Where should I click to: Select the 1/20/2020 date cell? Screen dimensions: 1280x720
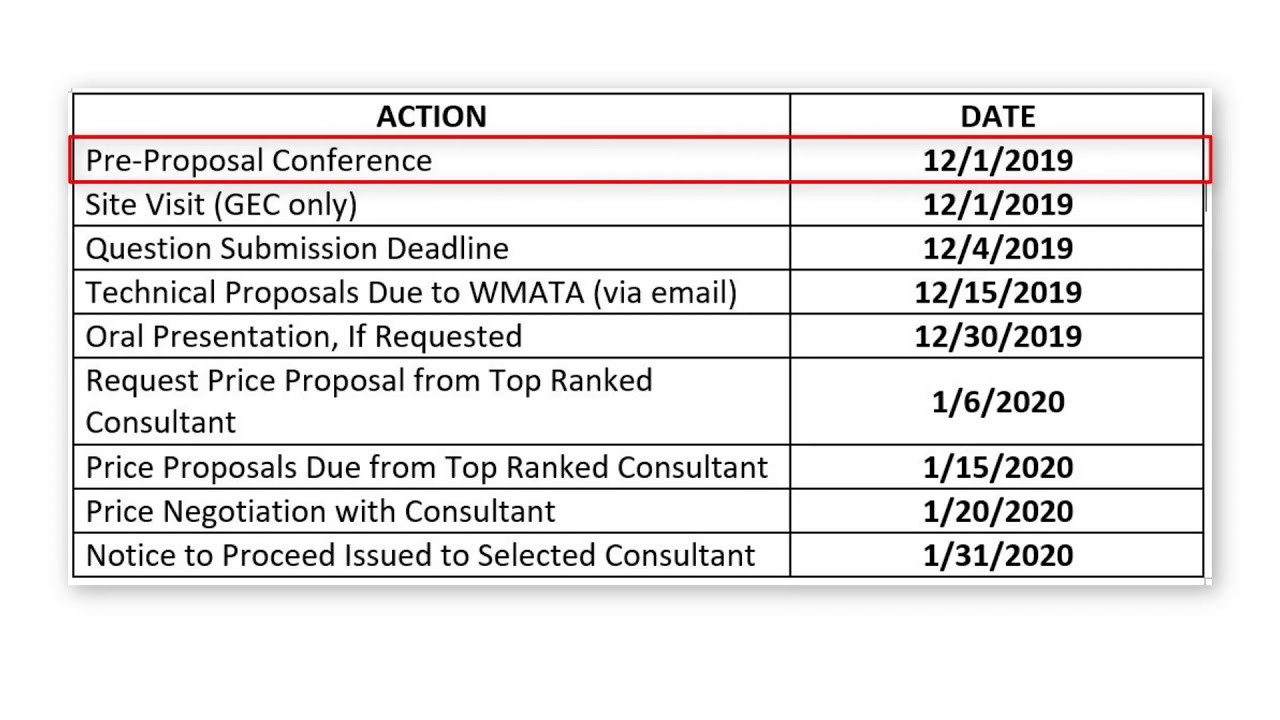[x=997, y=511]
